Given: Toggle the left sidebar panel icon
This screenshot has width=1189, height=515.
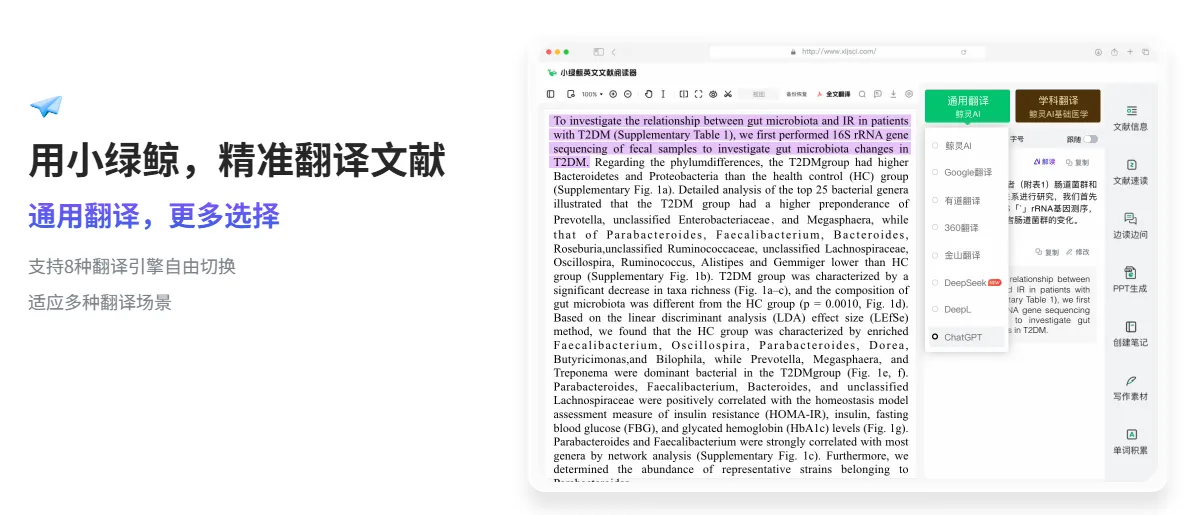Looking at the screenshot, I should coord(550,94).
